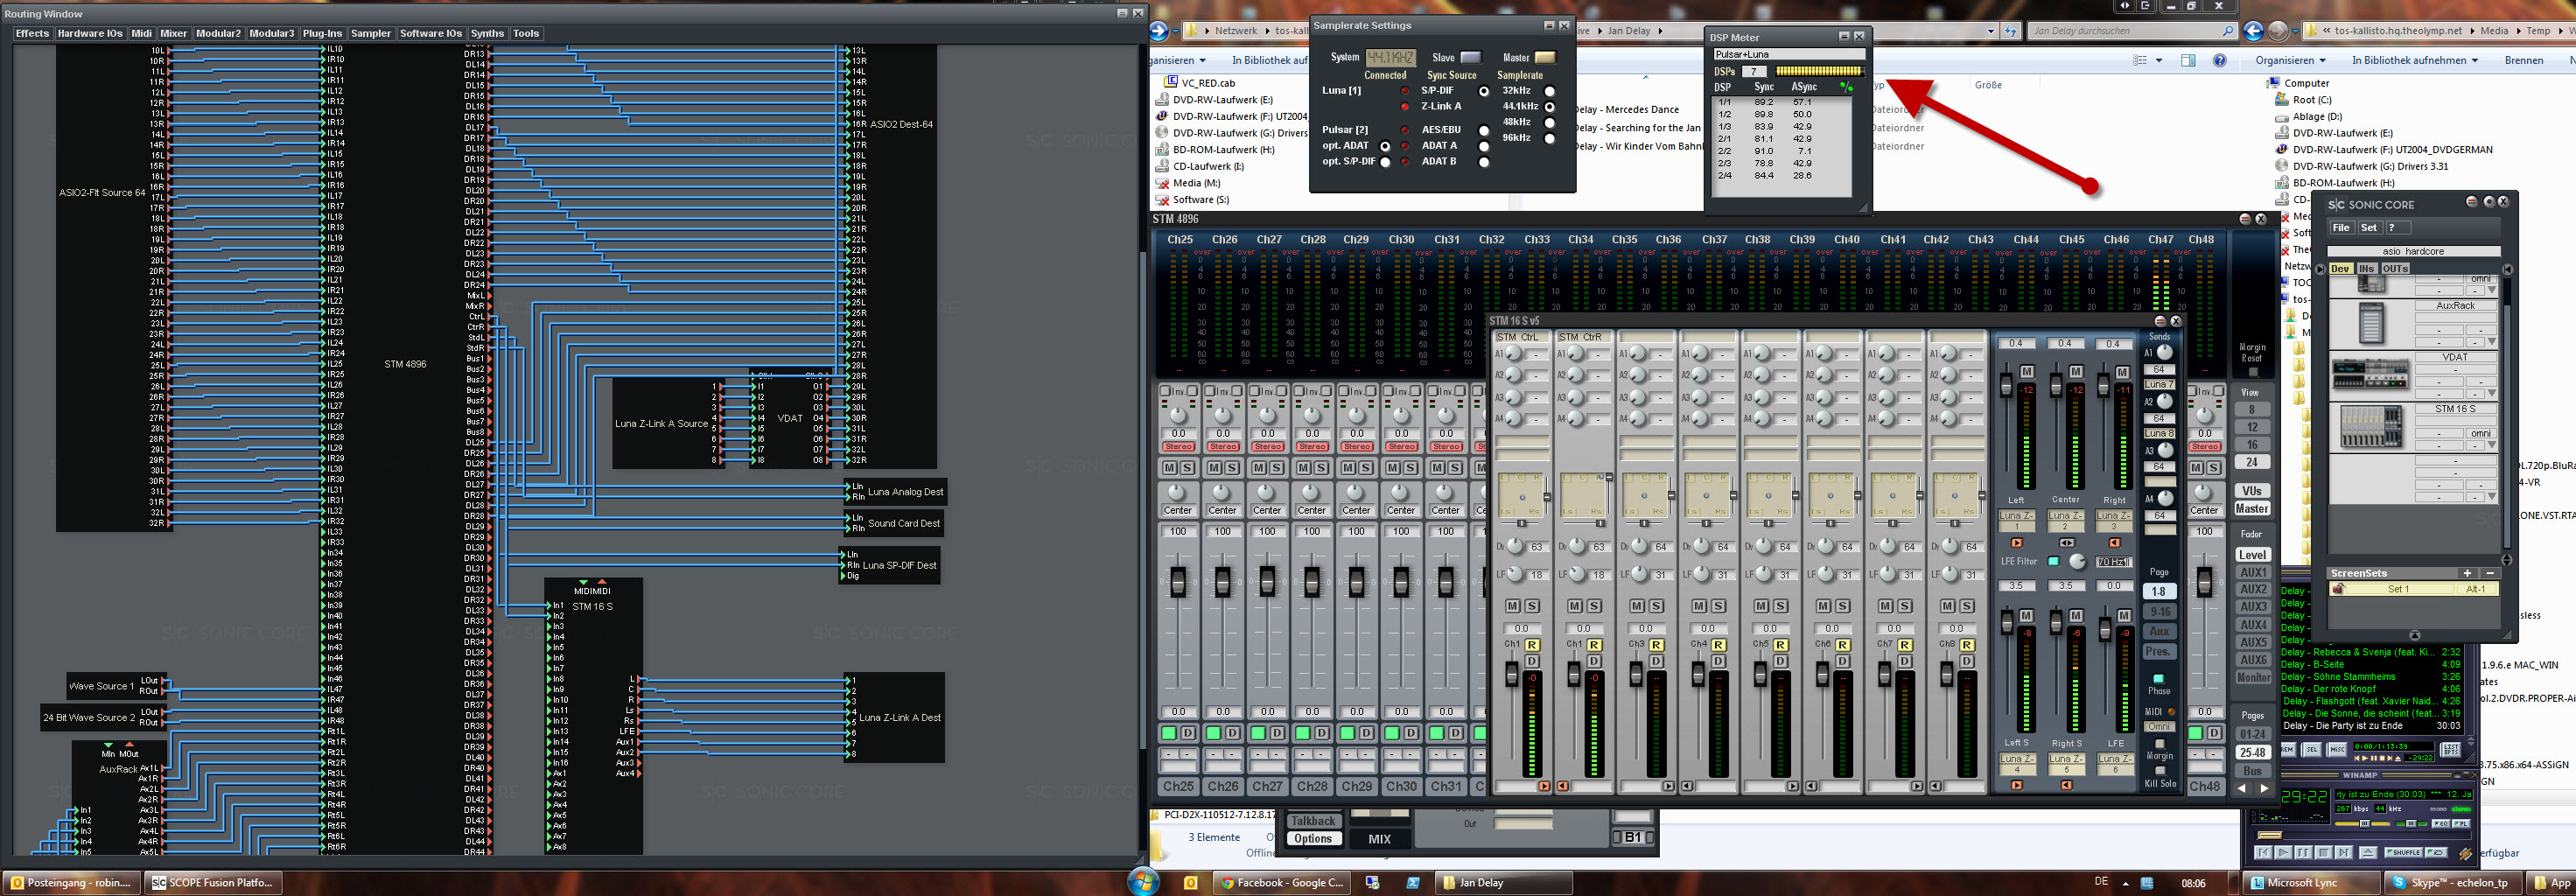2576x896 pixels.
Task: Open Hardware IOs menu in Routing Window
Action: [x=90, y=33]
